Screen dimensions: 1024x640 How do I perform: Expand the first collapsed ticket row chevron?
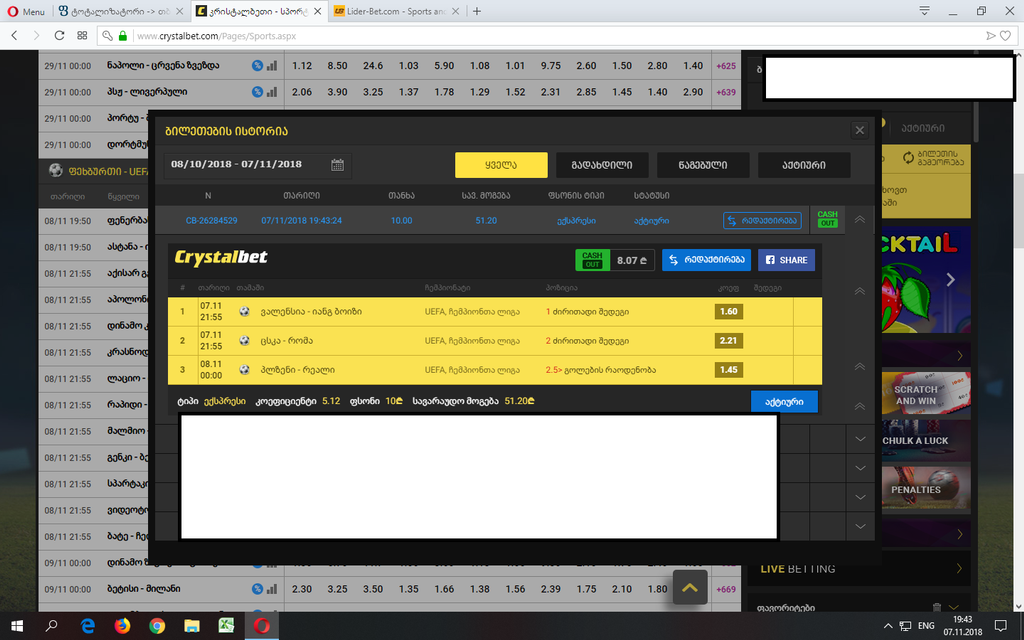[x=859, y=439]
